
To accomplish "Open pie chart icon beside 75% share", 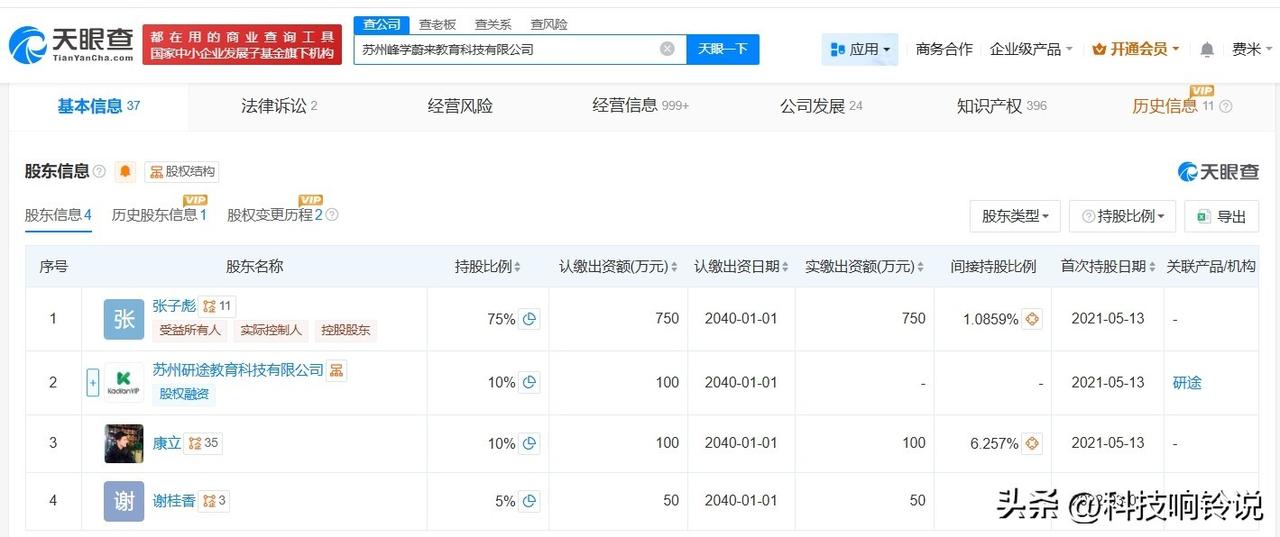I will (x=529, y=319).
